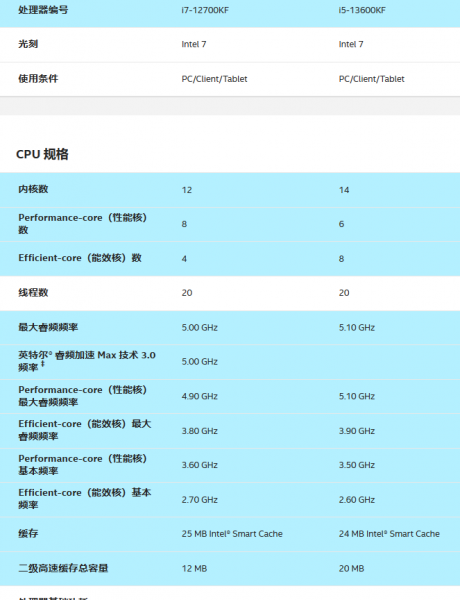This screenshot has height=600, width=460.
Task: Click the Efficient-core 最大睿频频率 label
Action: [x=85, y=430]
